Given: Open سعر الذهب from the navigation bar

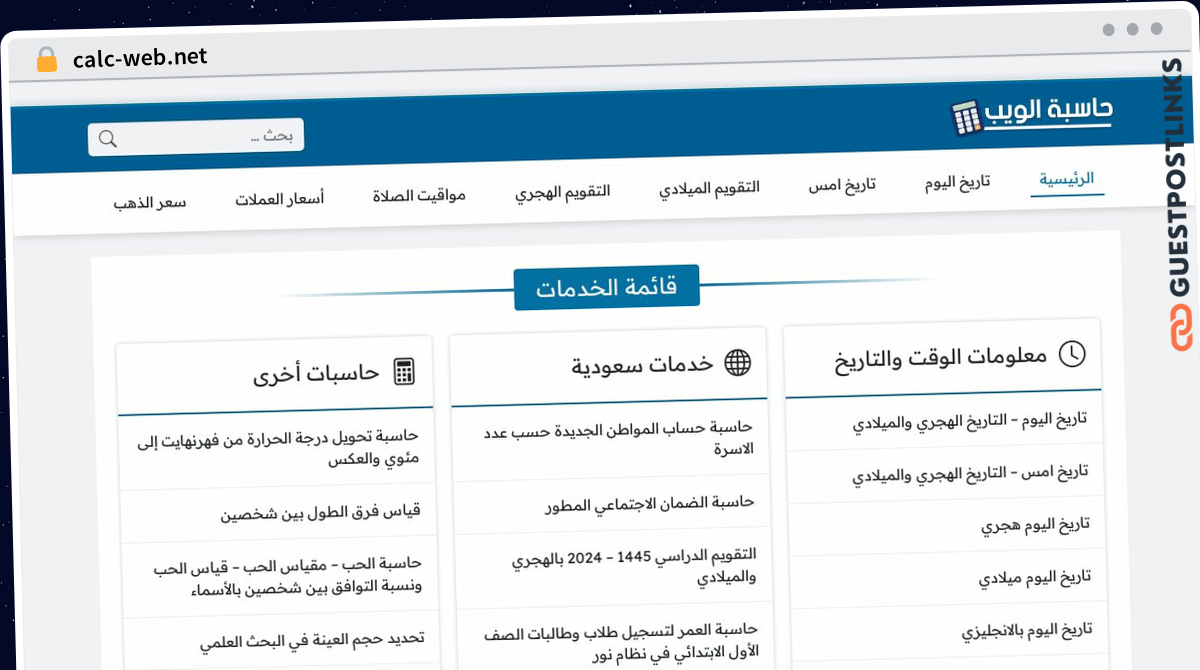Looking at the screenshot, I should pyautogui.click(x=150, y=202).
